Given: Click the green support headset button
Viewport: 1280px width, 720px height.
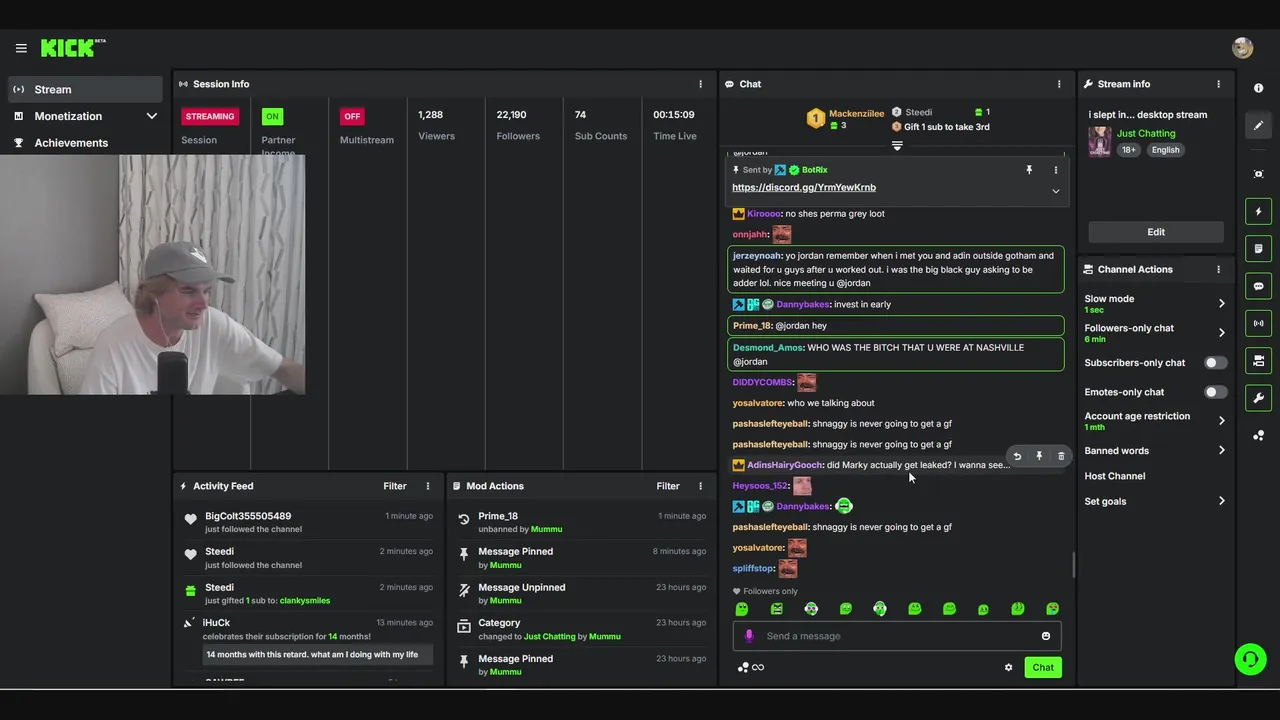Looking at the screenshot, I should coord(1250,659).
